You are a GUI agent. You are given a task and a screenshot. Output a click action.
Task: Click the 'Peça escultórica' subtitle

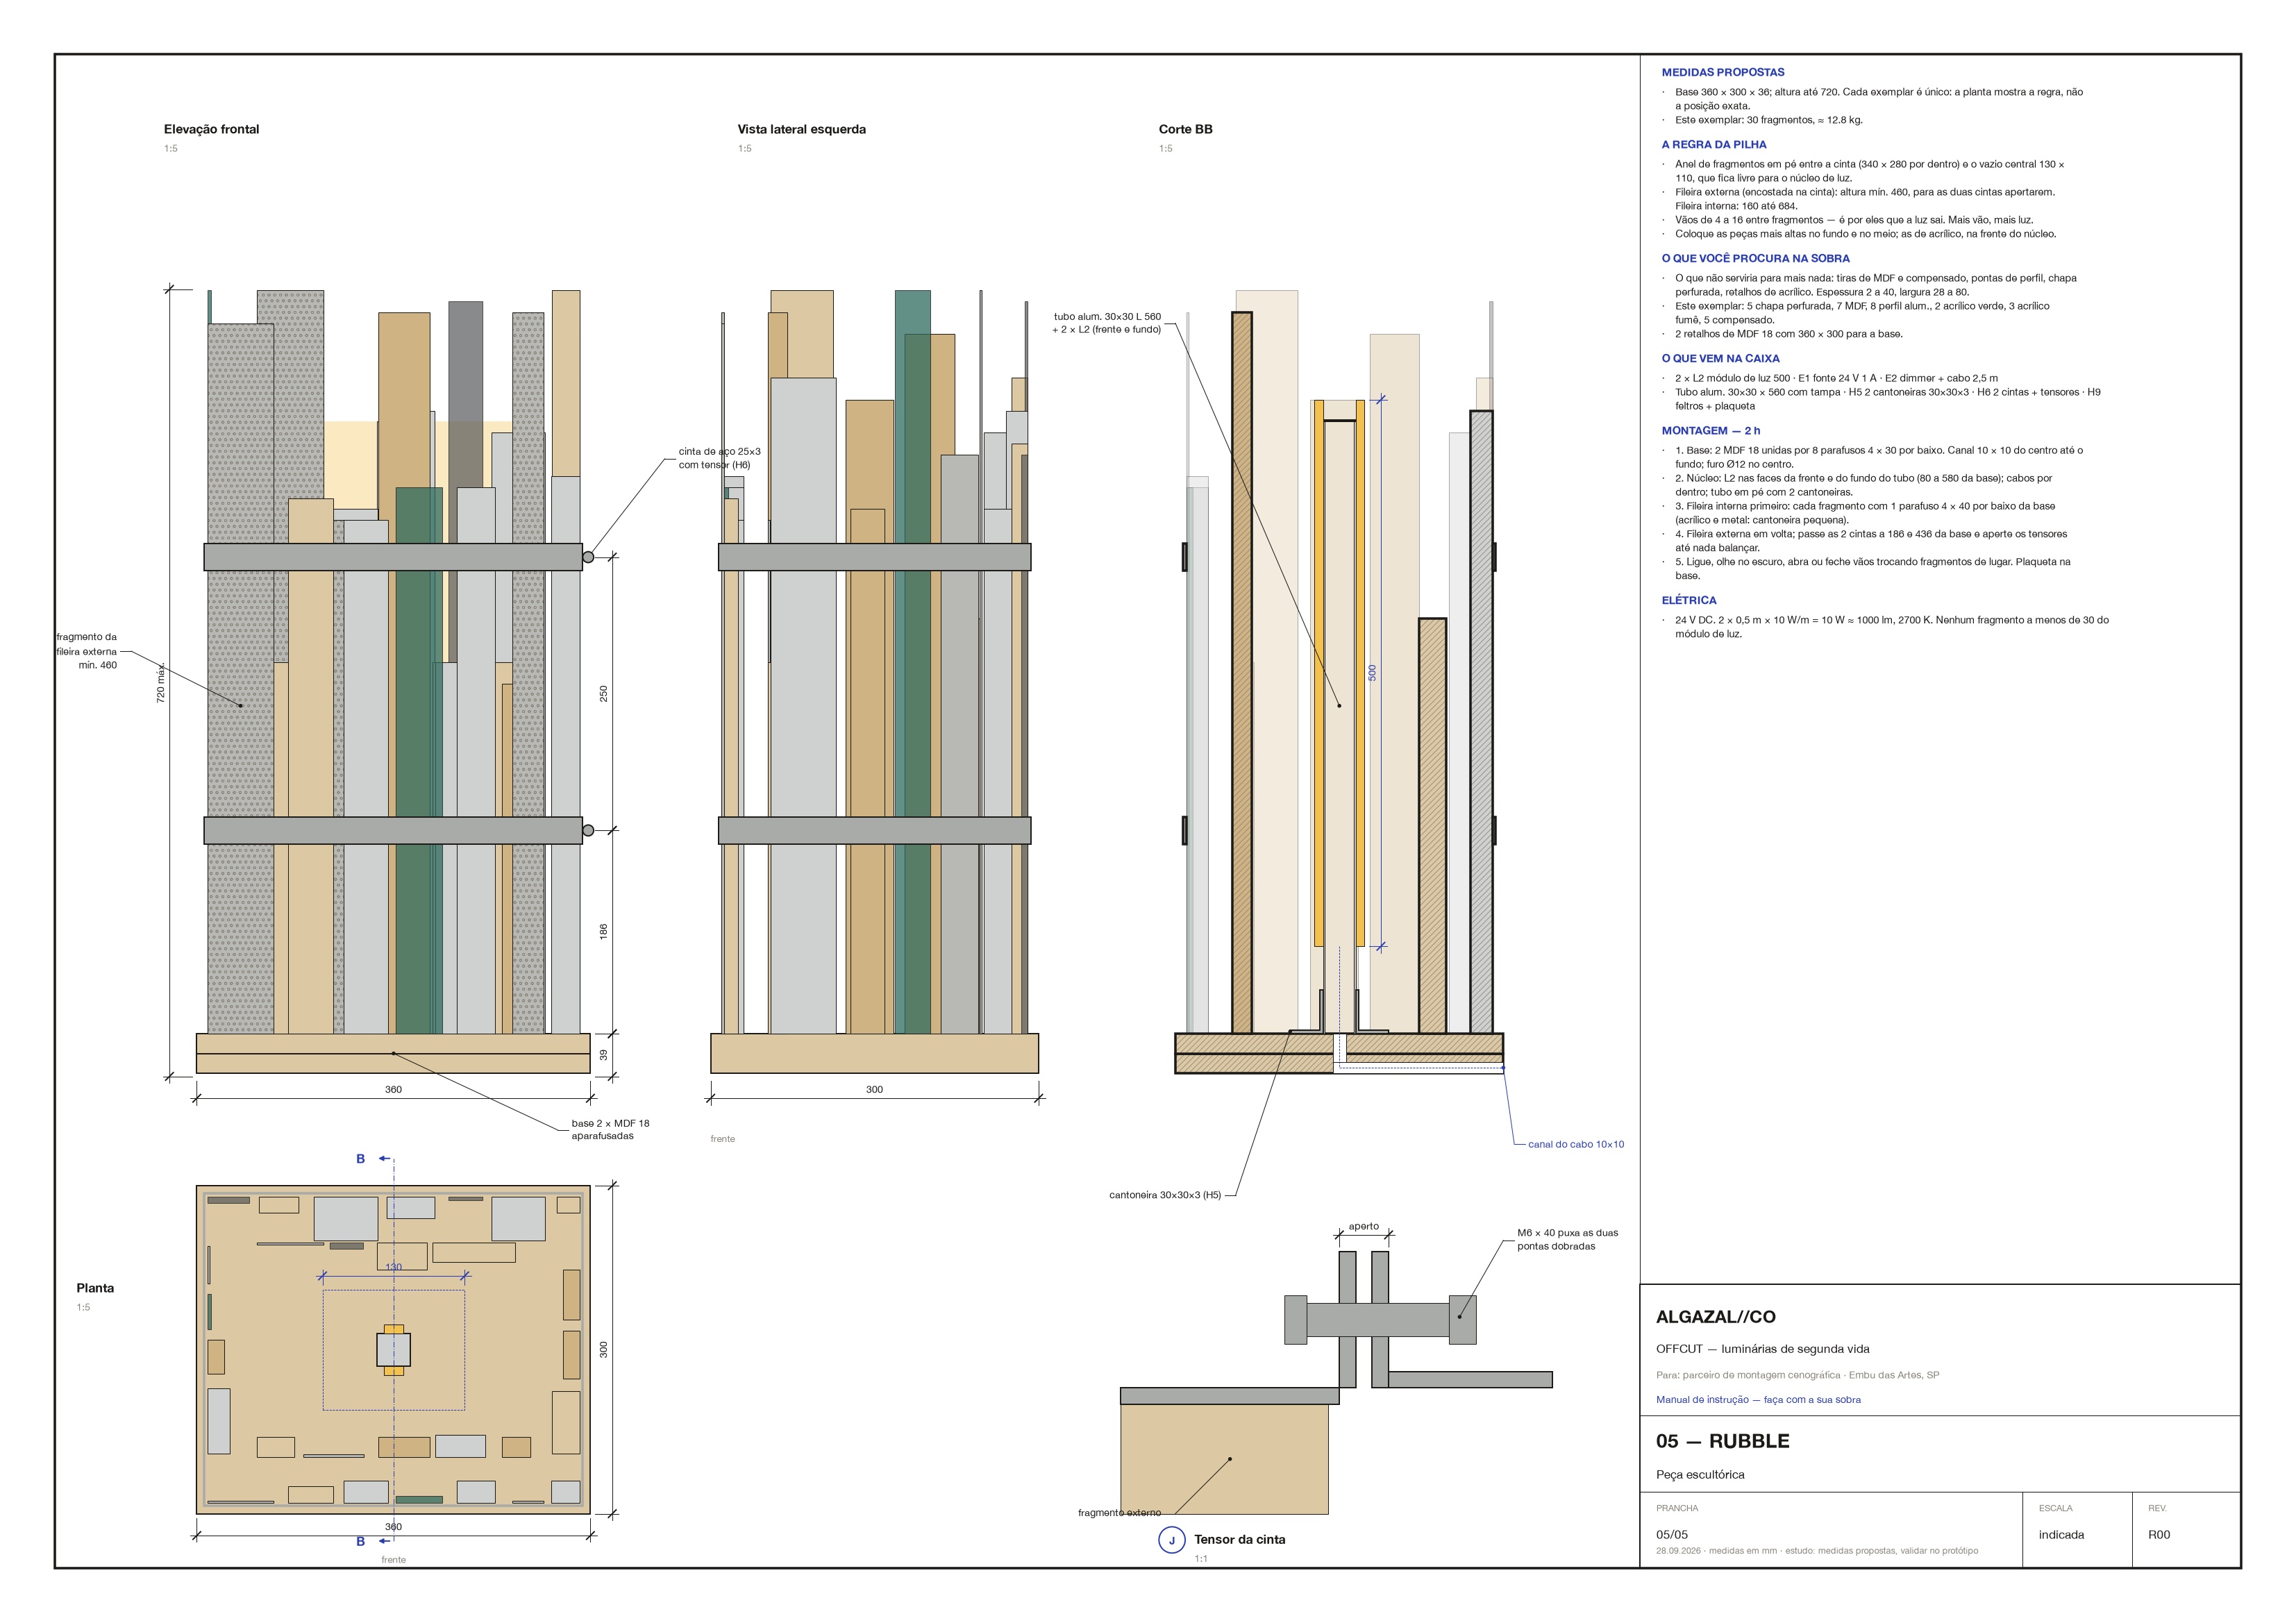1700,1475
